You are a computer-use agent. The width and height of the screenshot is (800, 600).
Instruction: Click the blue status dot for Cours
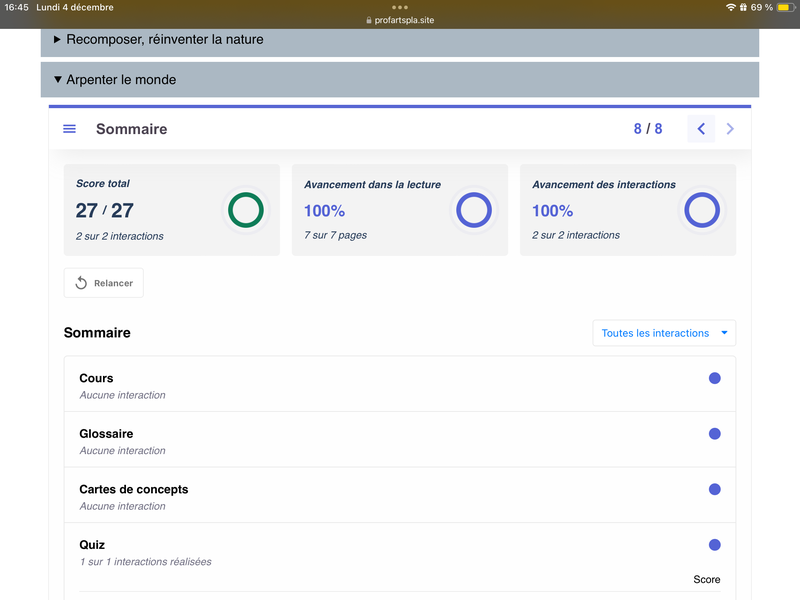714,378
